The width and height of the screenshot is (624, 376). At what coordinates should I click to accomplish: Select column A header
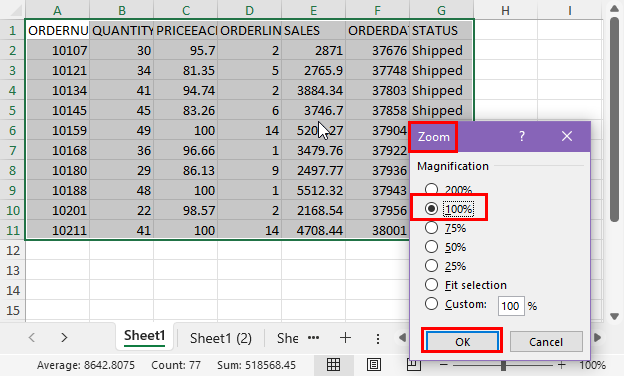[x=58, y=10]
